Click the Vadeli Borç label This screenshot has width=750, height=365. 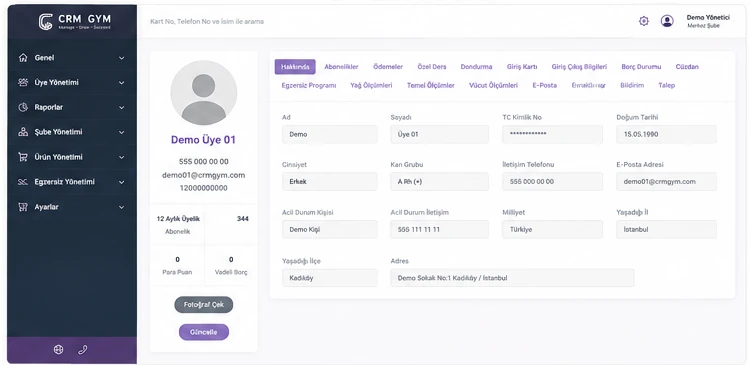pyautogui.click(x=231, y=272)
